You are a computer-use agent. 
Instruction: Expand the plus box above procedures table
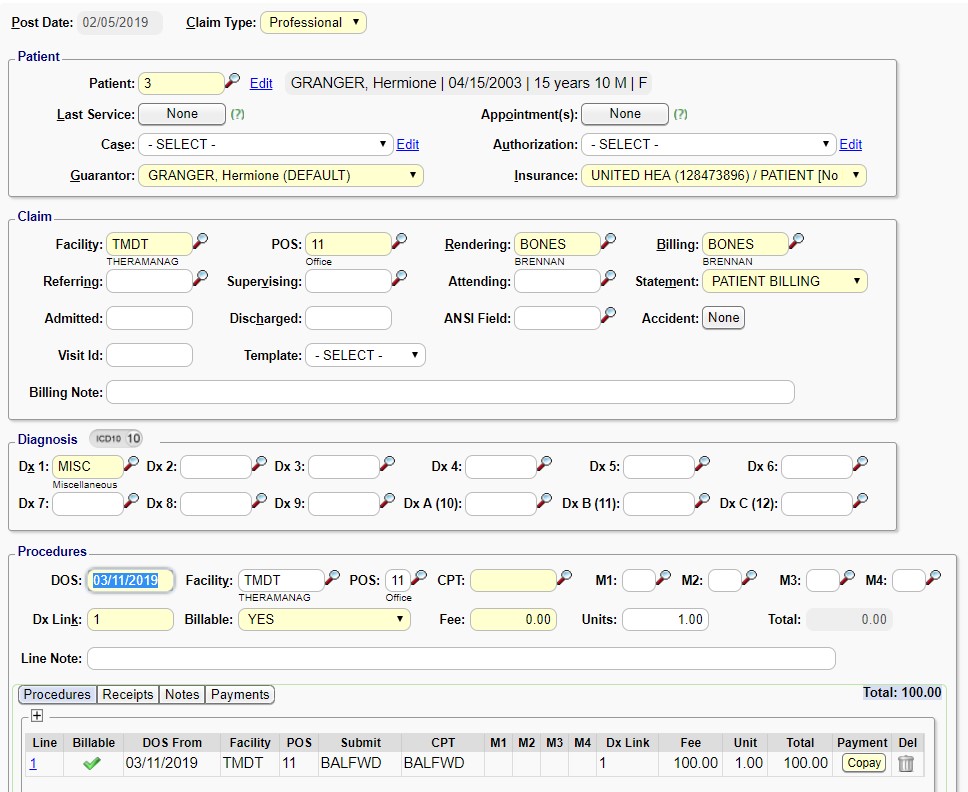[37, 715]
